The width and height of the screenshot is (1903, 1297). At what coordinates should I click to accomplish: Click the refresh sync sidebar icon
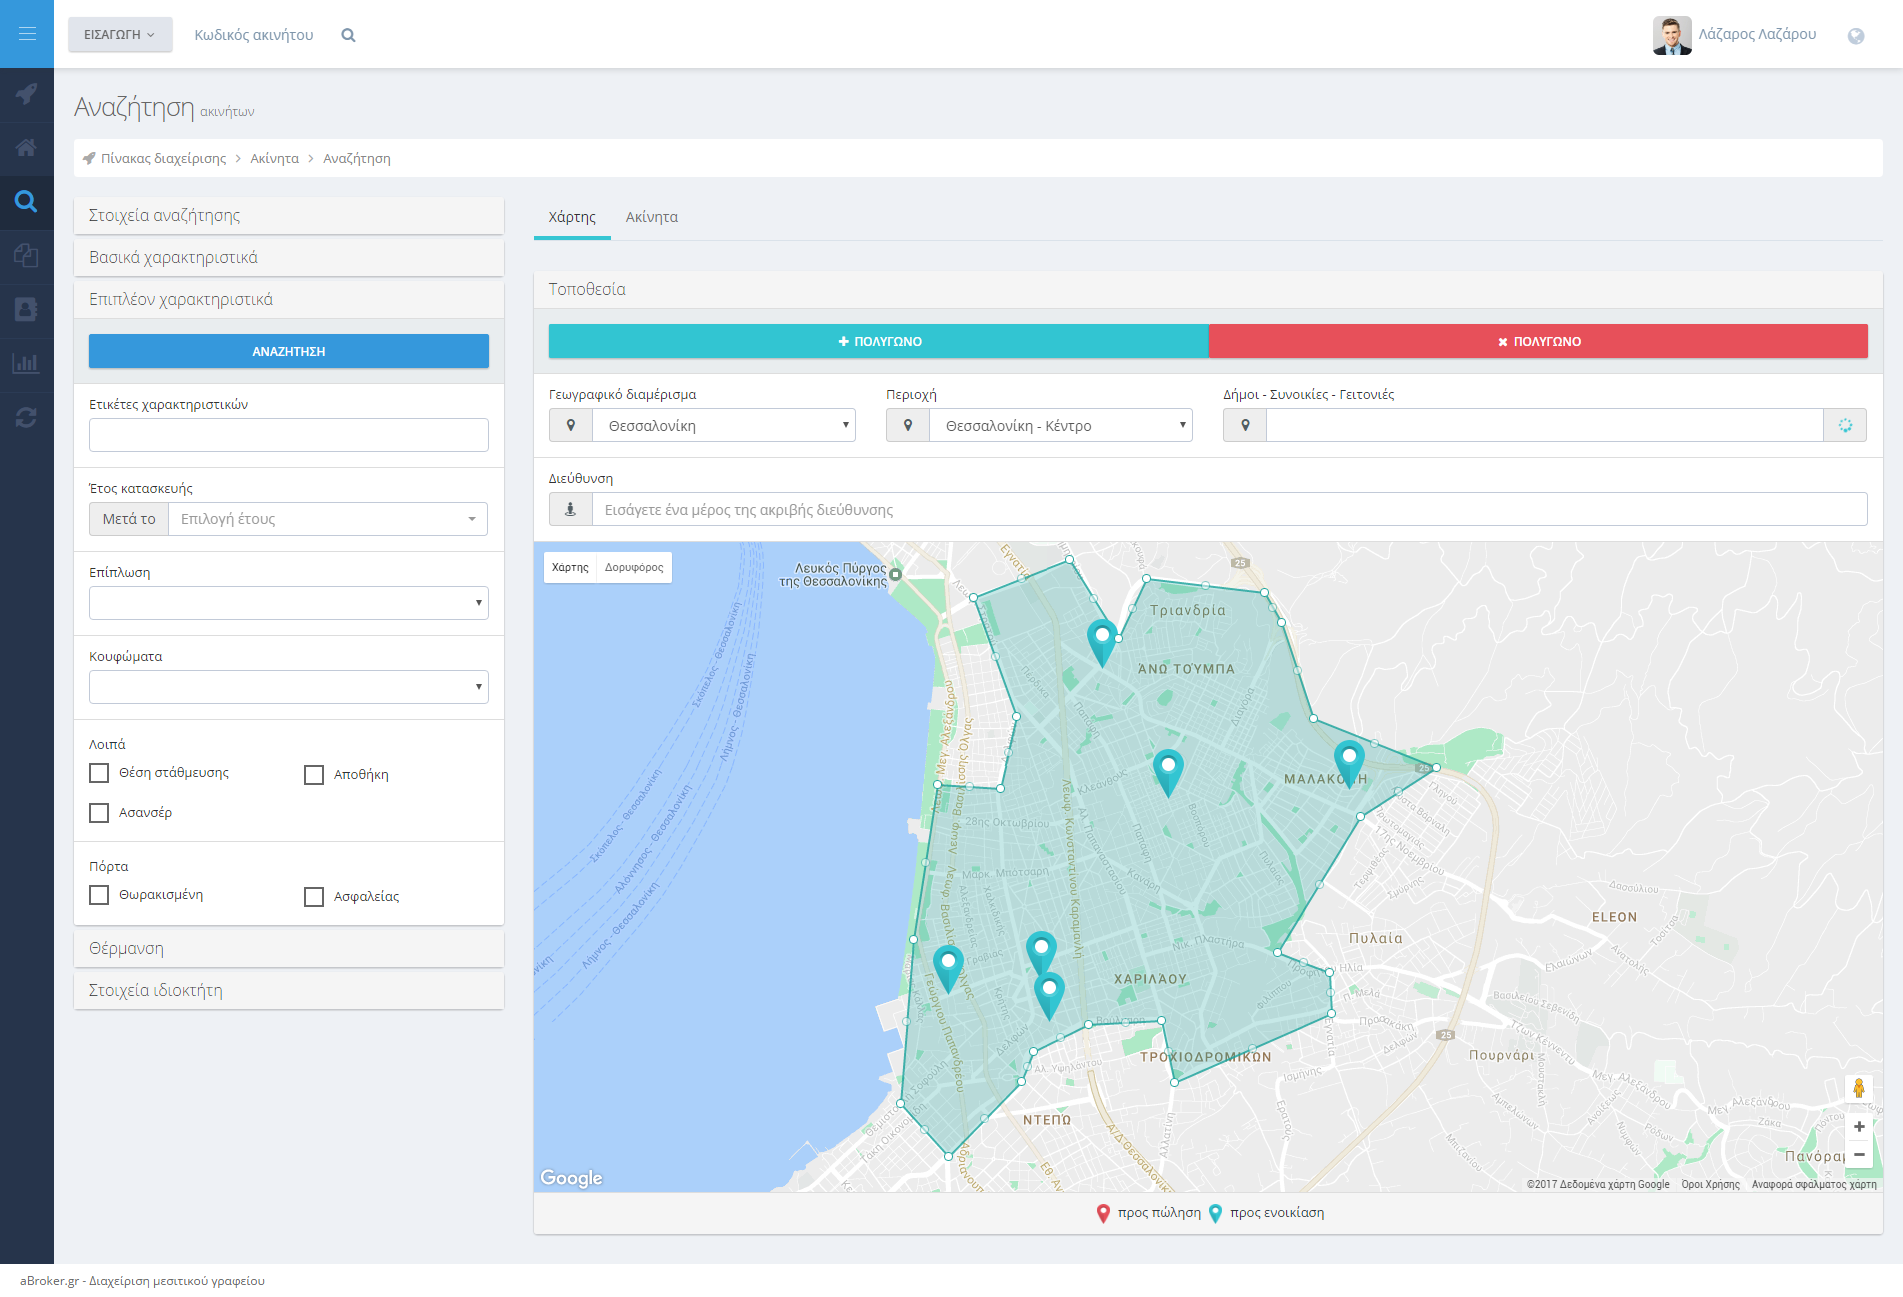[27, 417]
